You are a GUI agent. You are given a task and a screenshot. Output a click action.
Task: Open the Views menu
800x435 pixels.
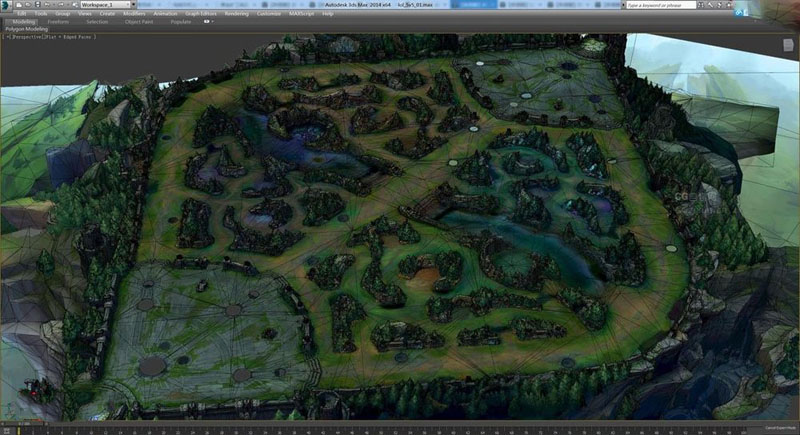coord(85,14)
